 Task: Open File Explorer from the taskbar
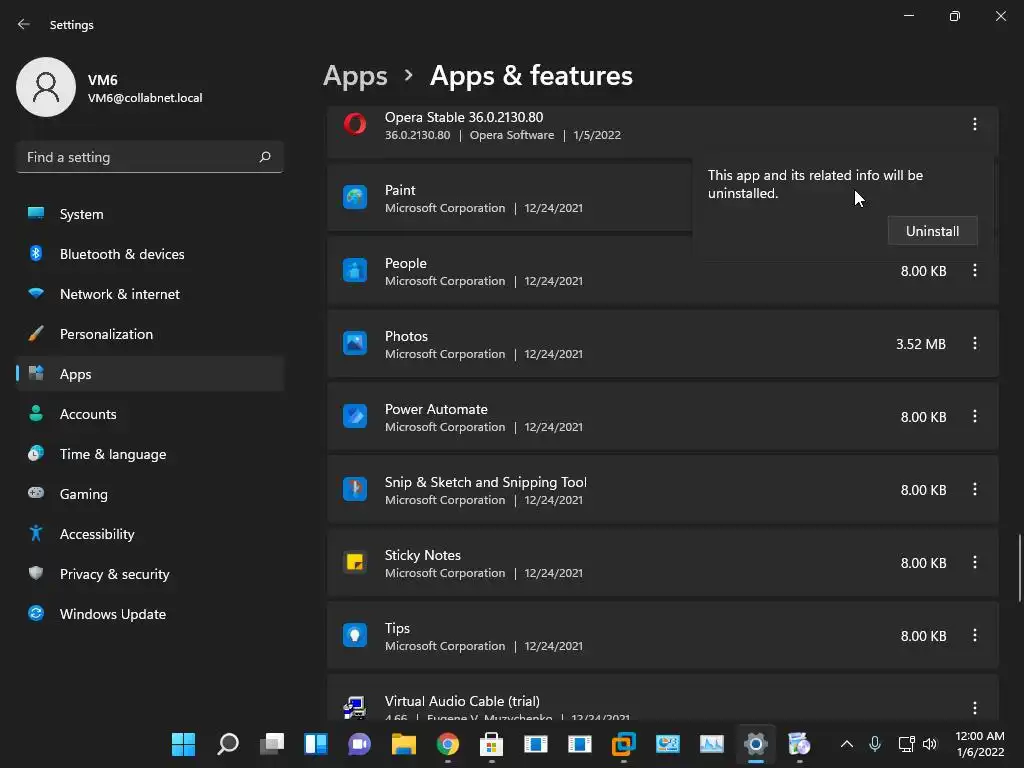click(x=404, y=744)
